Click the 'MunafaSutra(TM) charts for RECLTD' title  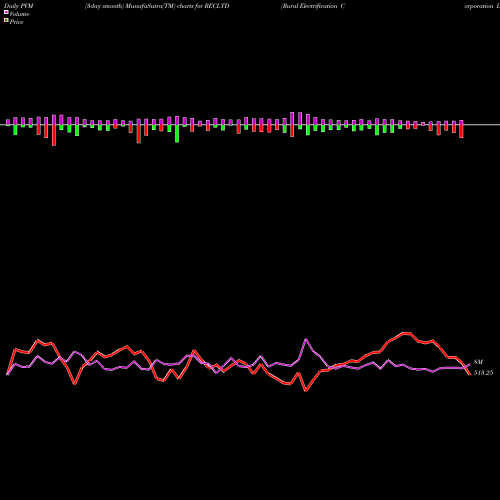pos(177,6)
